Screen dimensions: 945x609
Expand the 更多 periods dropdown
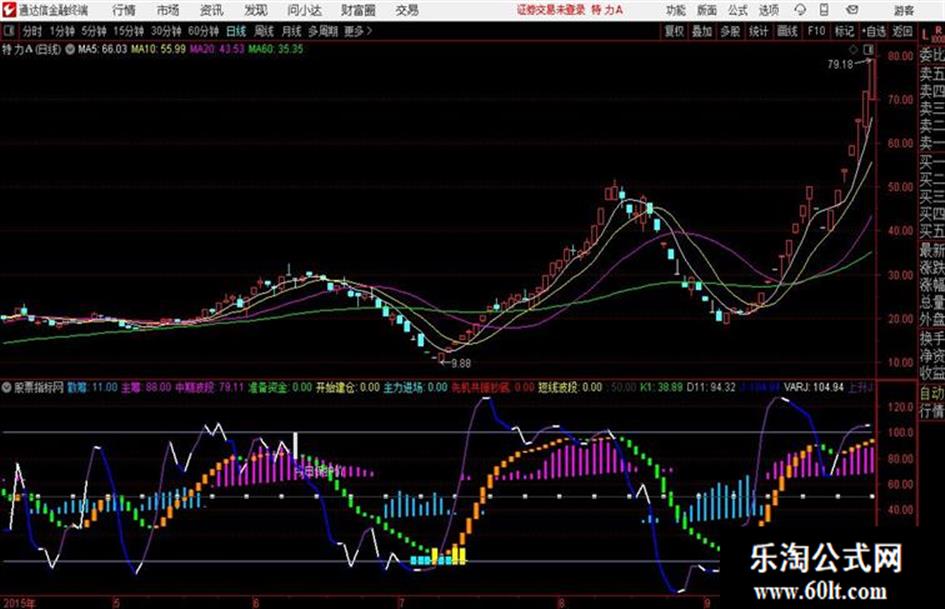[358, 31]
